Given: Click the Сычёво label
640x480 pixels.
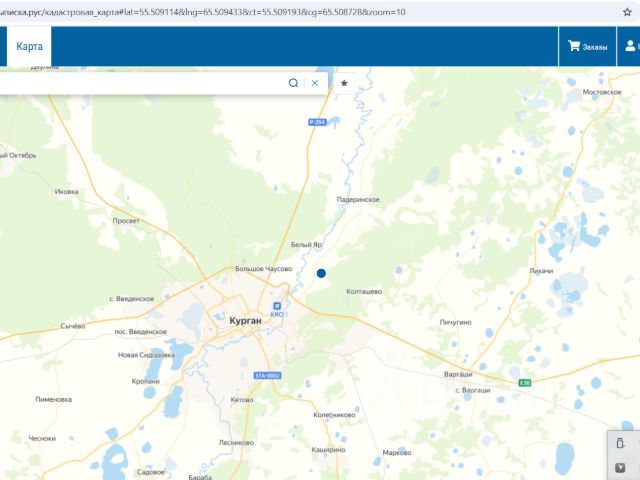Looking at the screenshot, I should (73, 326).
